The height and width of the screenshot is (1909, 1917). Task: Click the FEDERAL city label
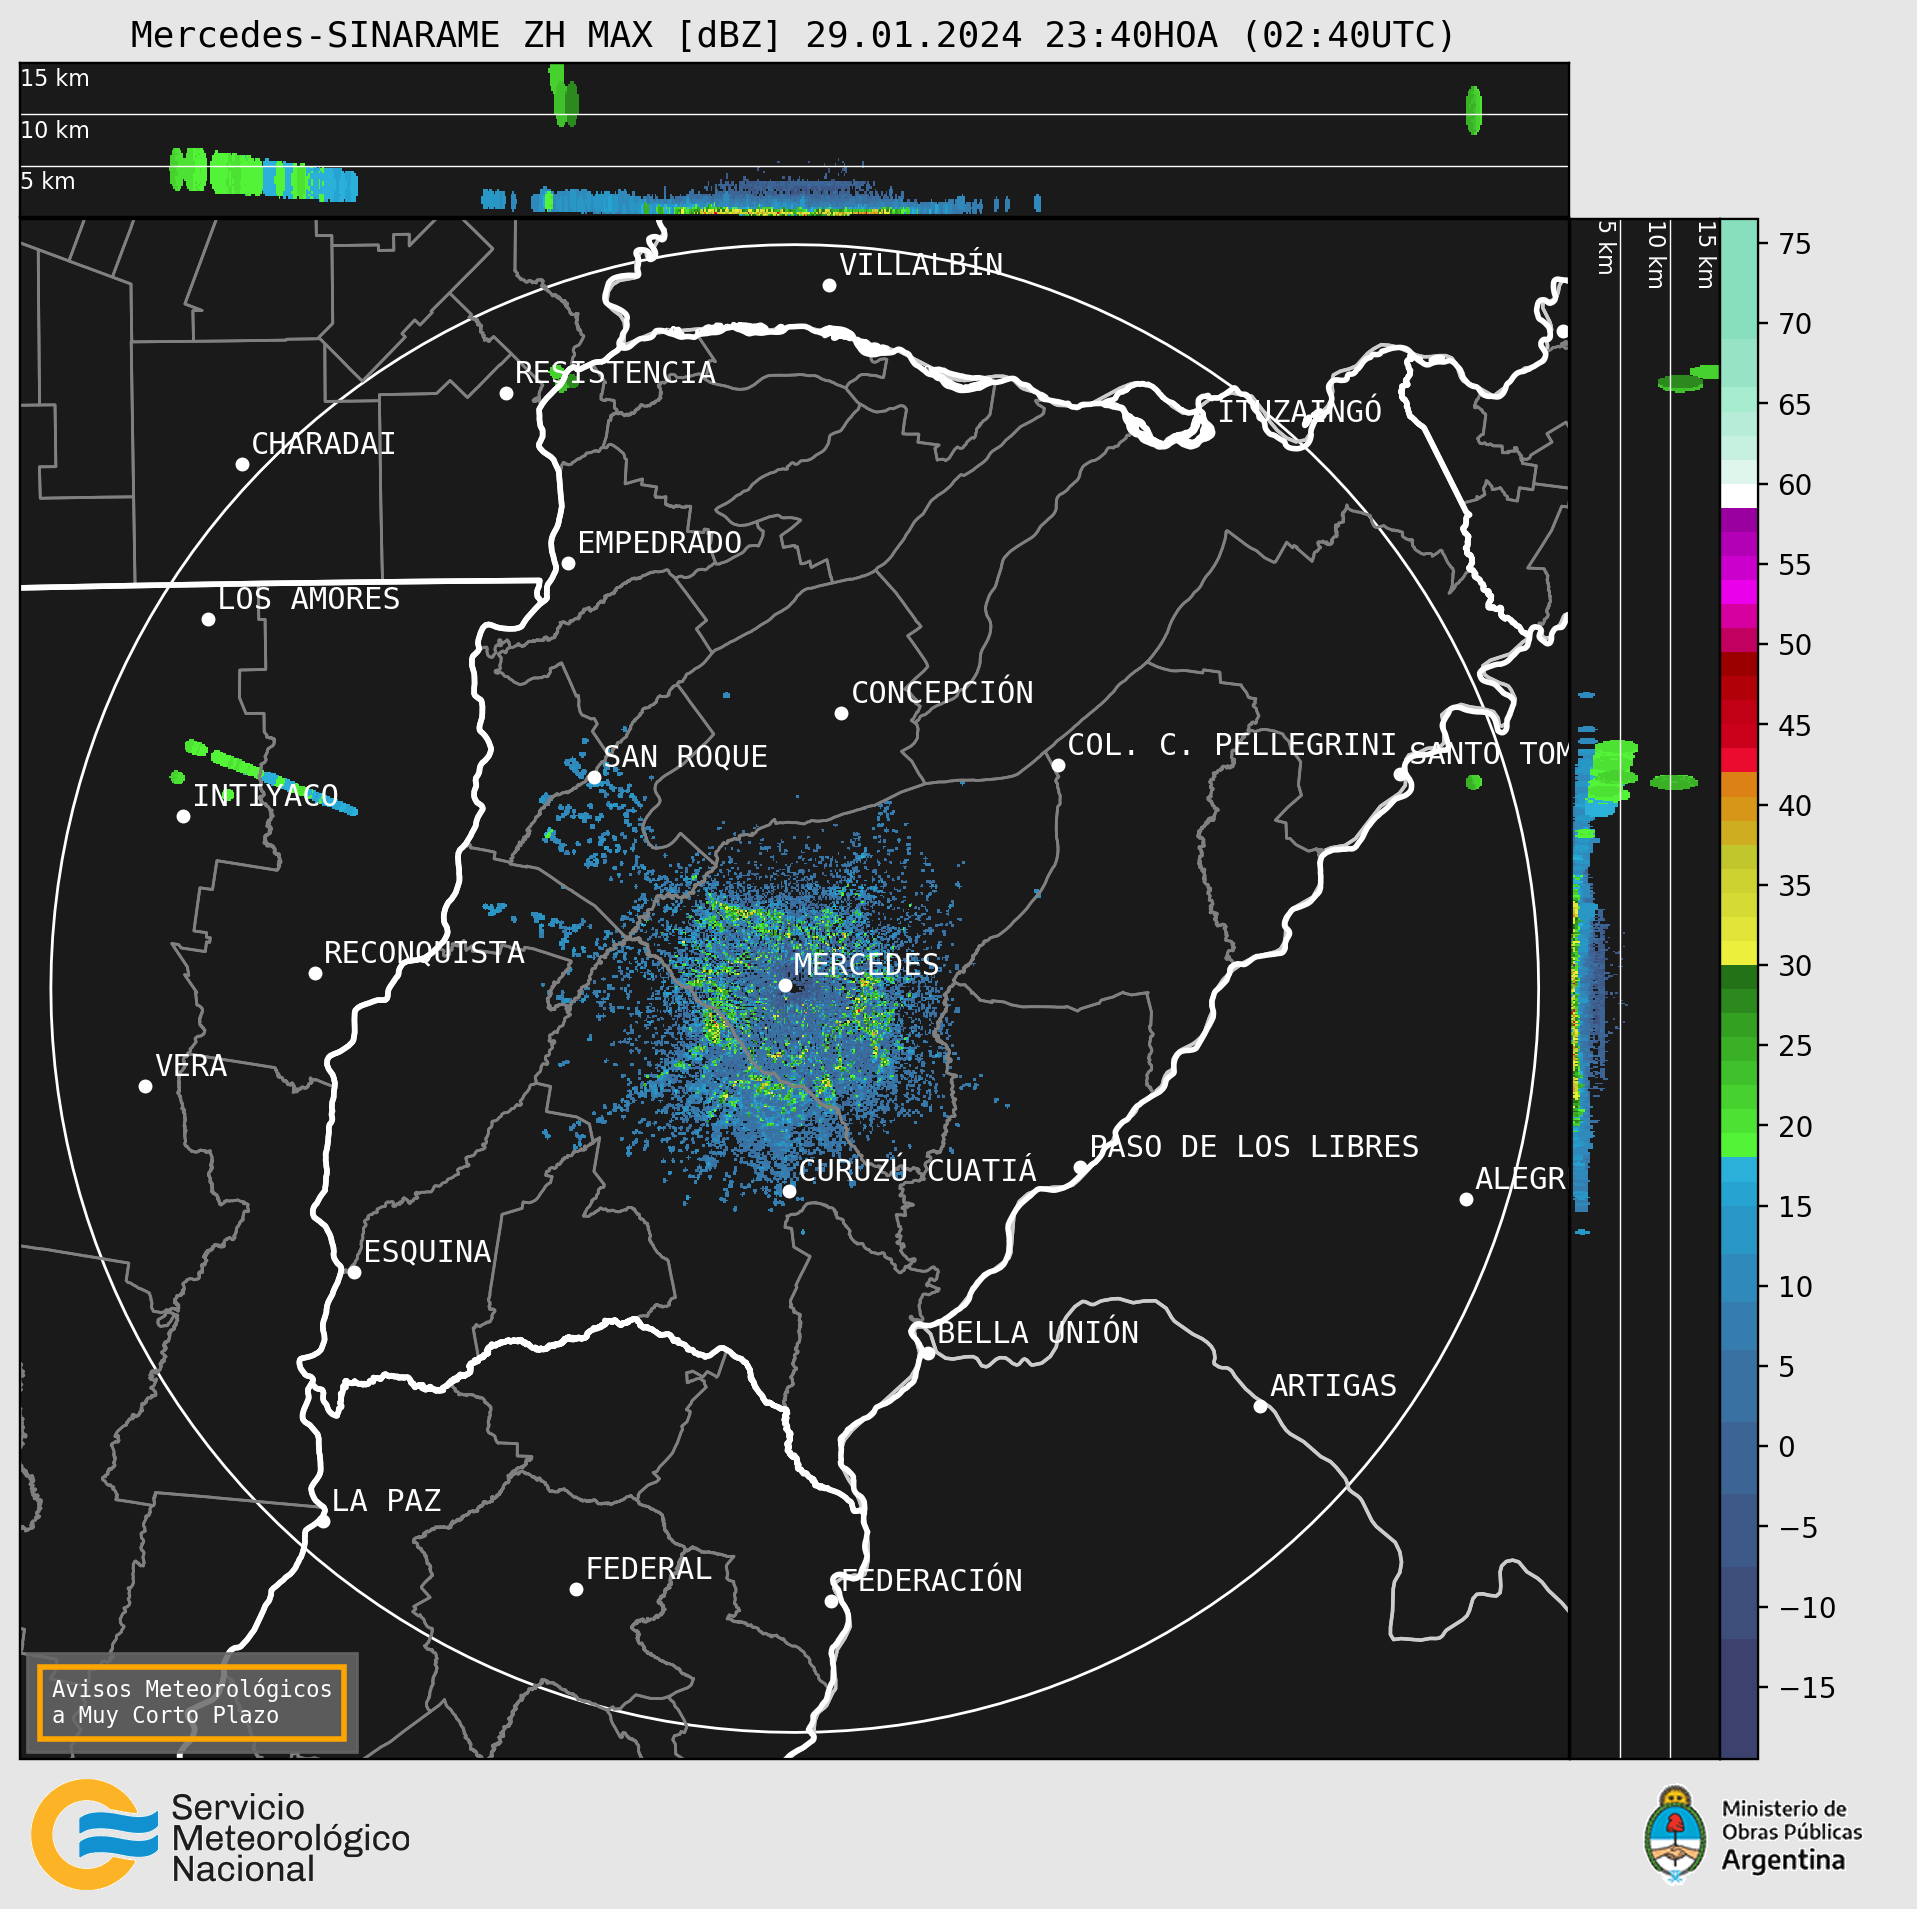648,1569
